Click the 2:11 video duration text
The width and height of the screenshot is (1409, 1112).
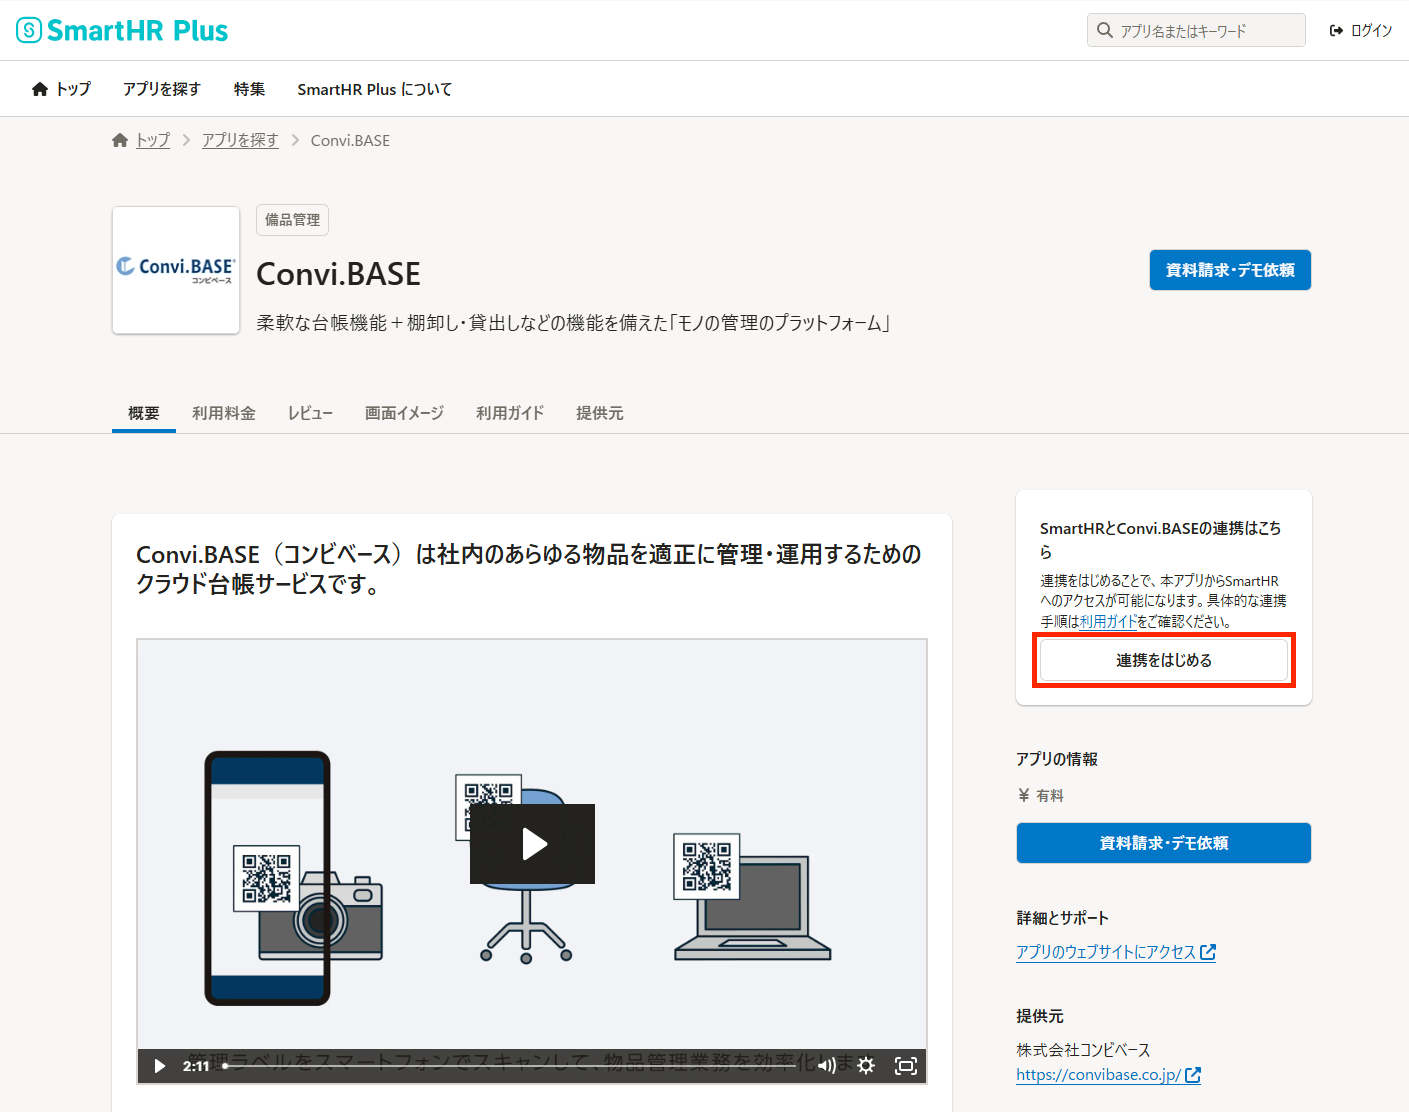pos(196,1066)
